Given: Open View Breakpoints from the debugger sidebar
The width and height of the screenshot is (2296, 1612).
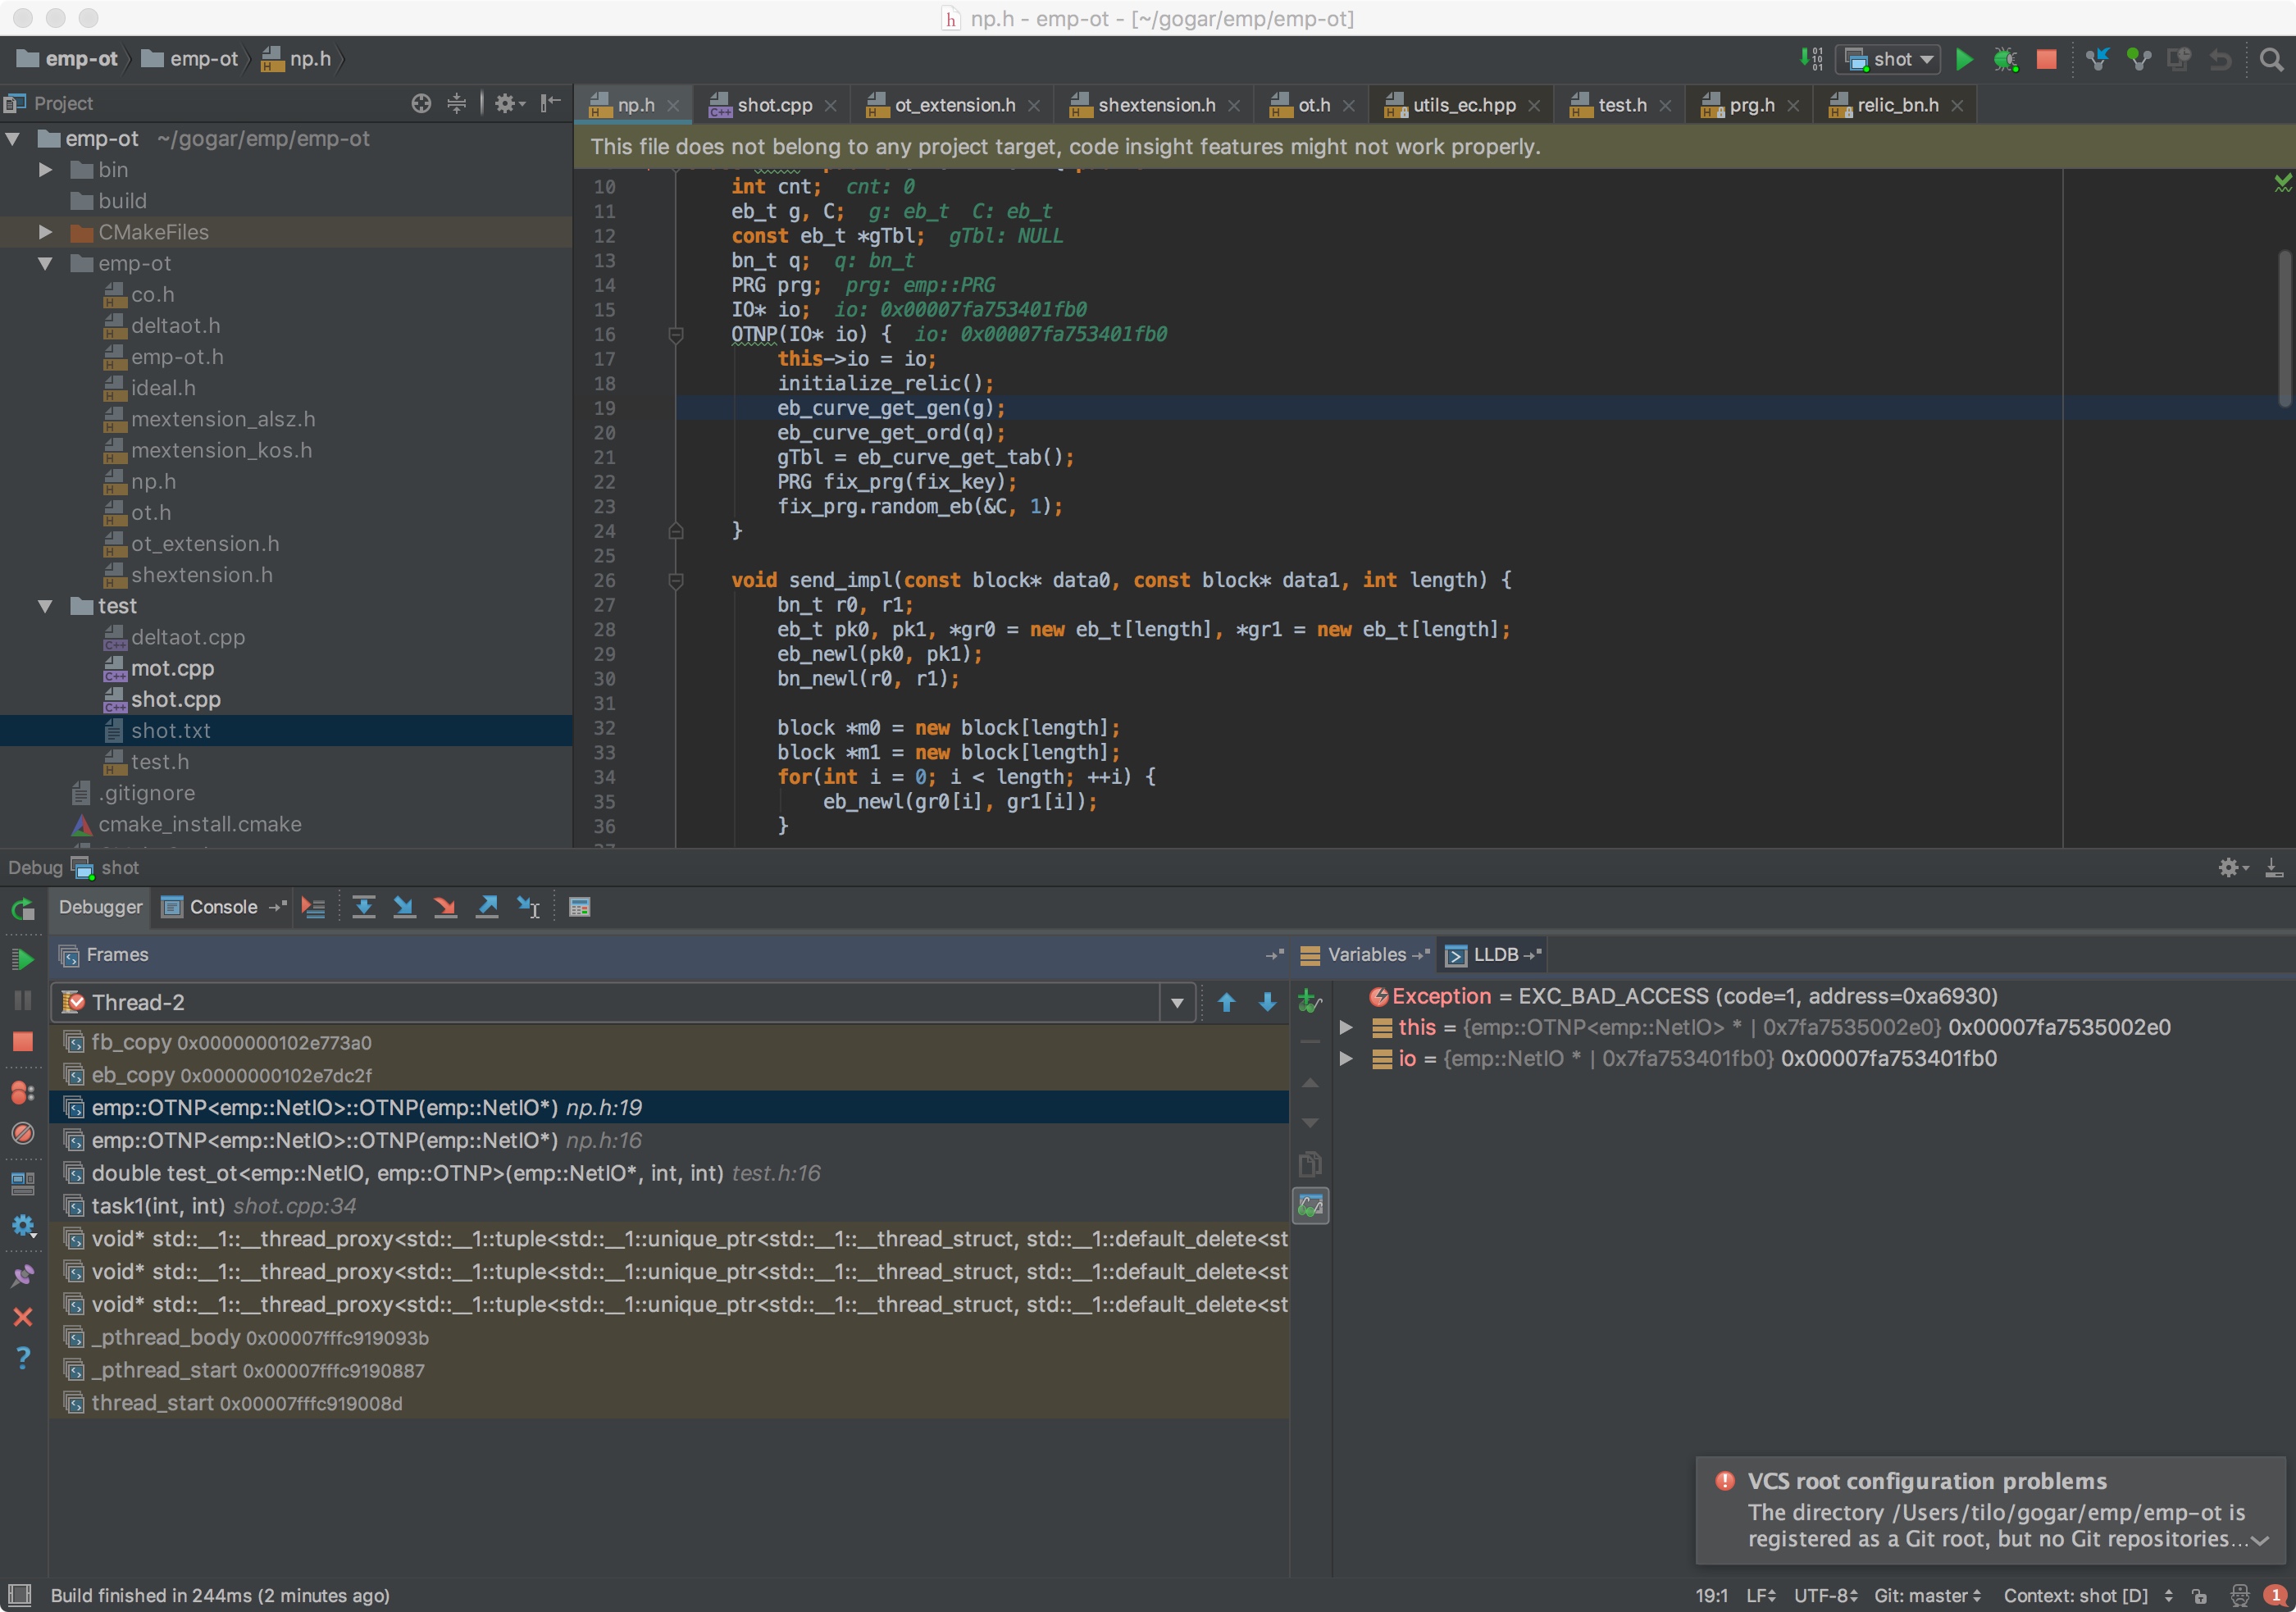Looking at the screenshot, I should [23, 1092].
